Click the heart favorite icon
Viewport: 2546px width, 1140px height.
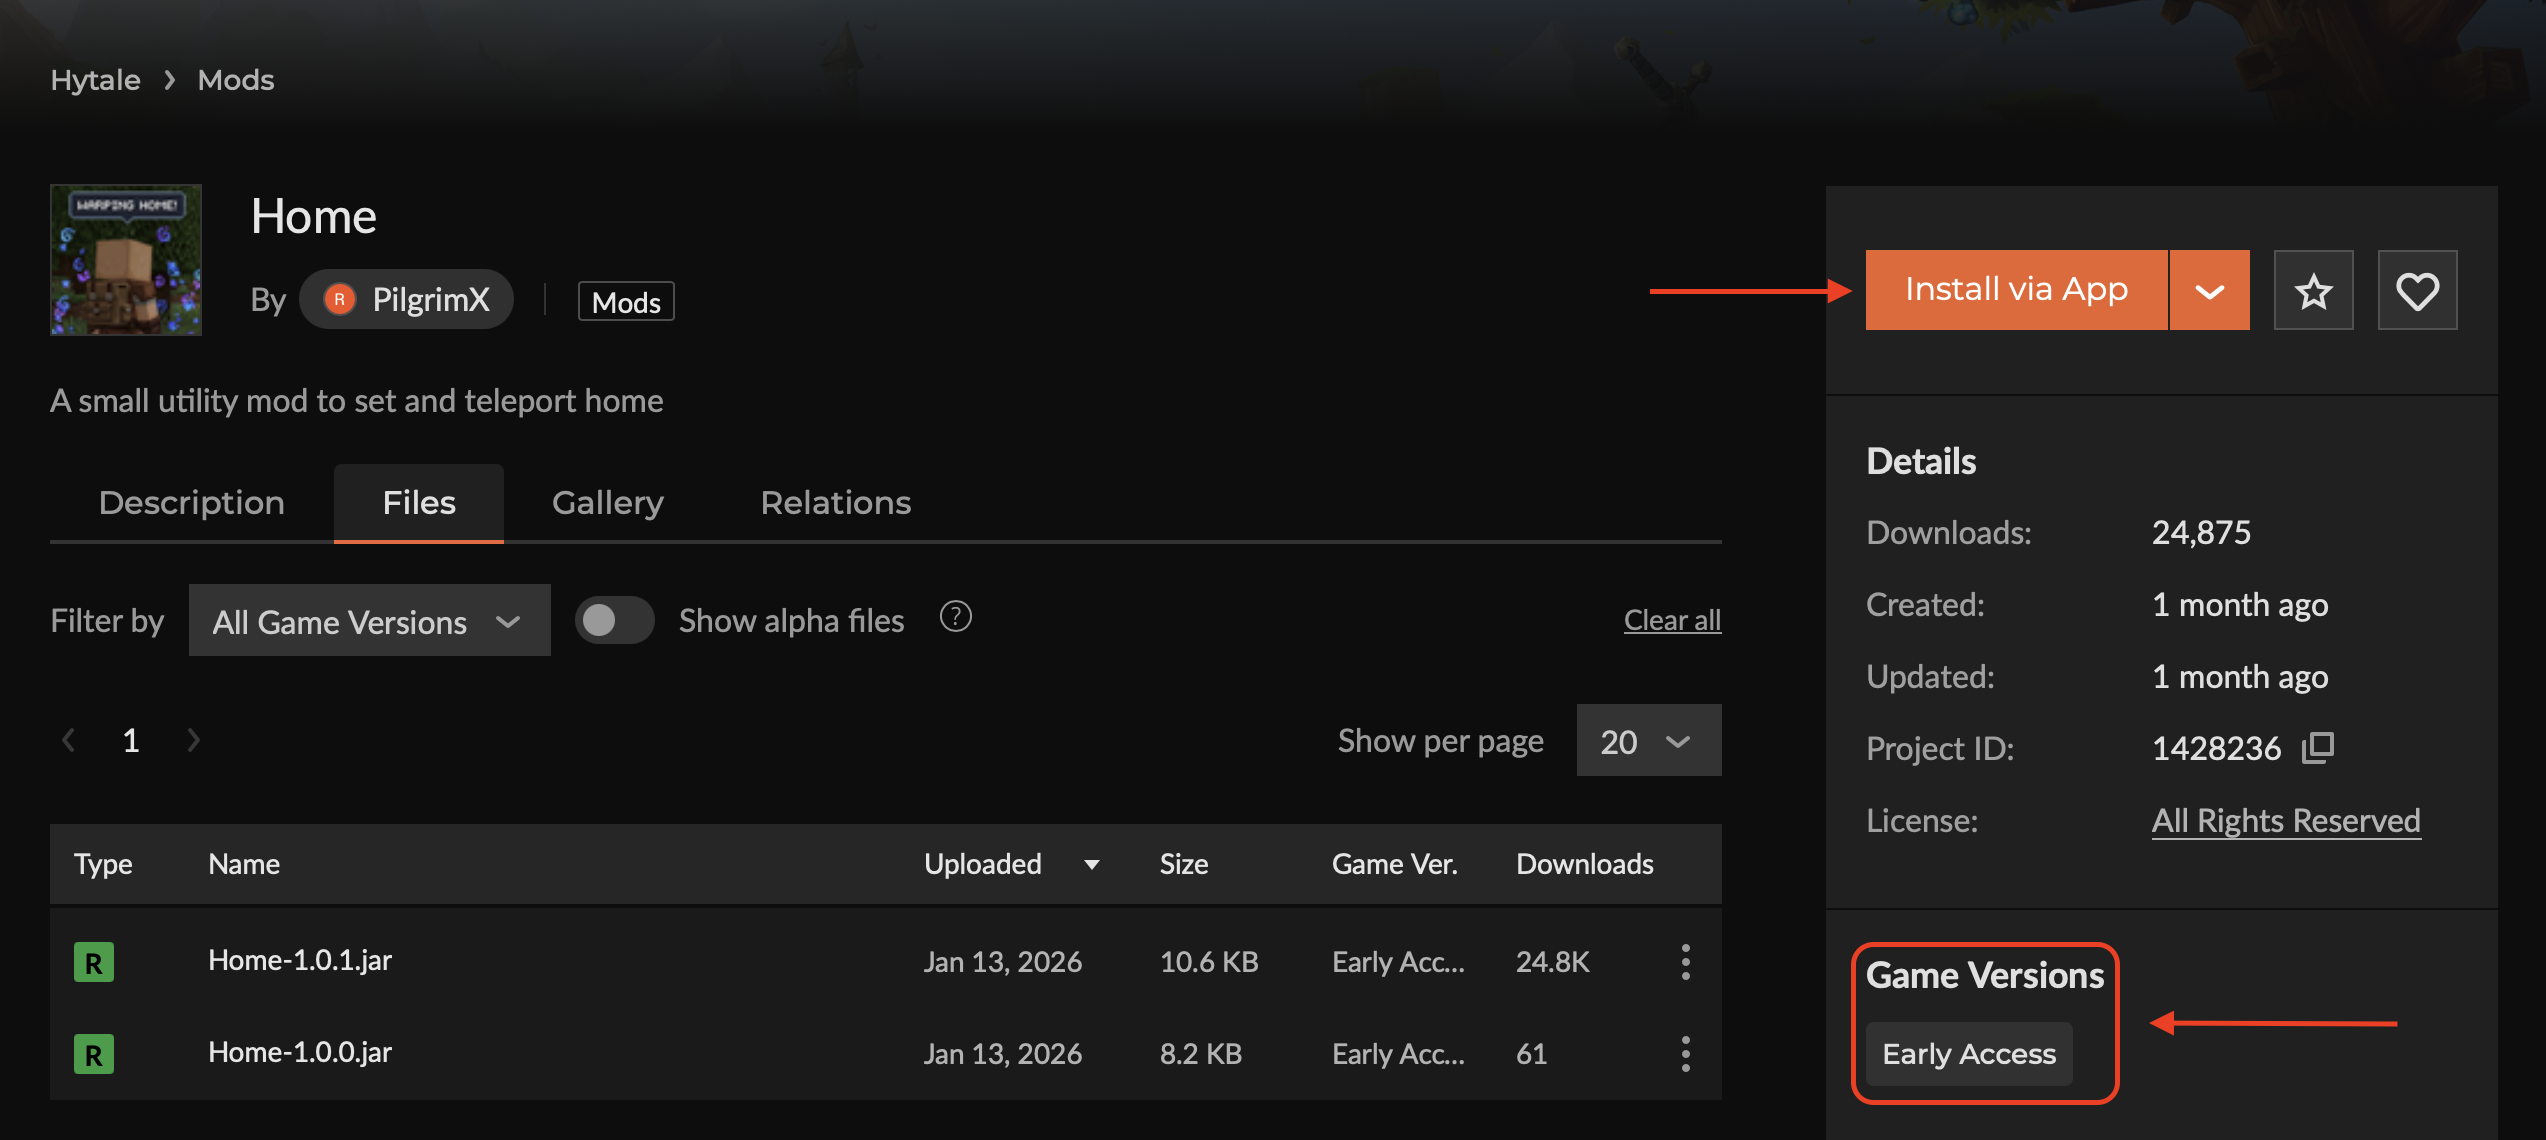coord(2417,291)
